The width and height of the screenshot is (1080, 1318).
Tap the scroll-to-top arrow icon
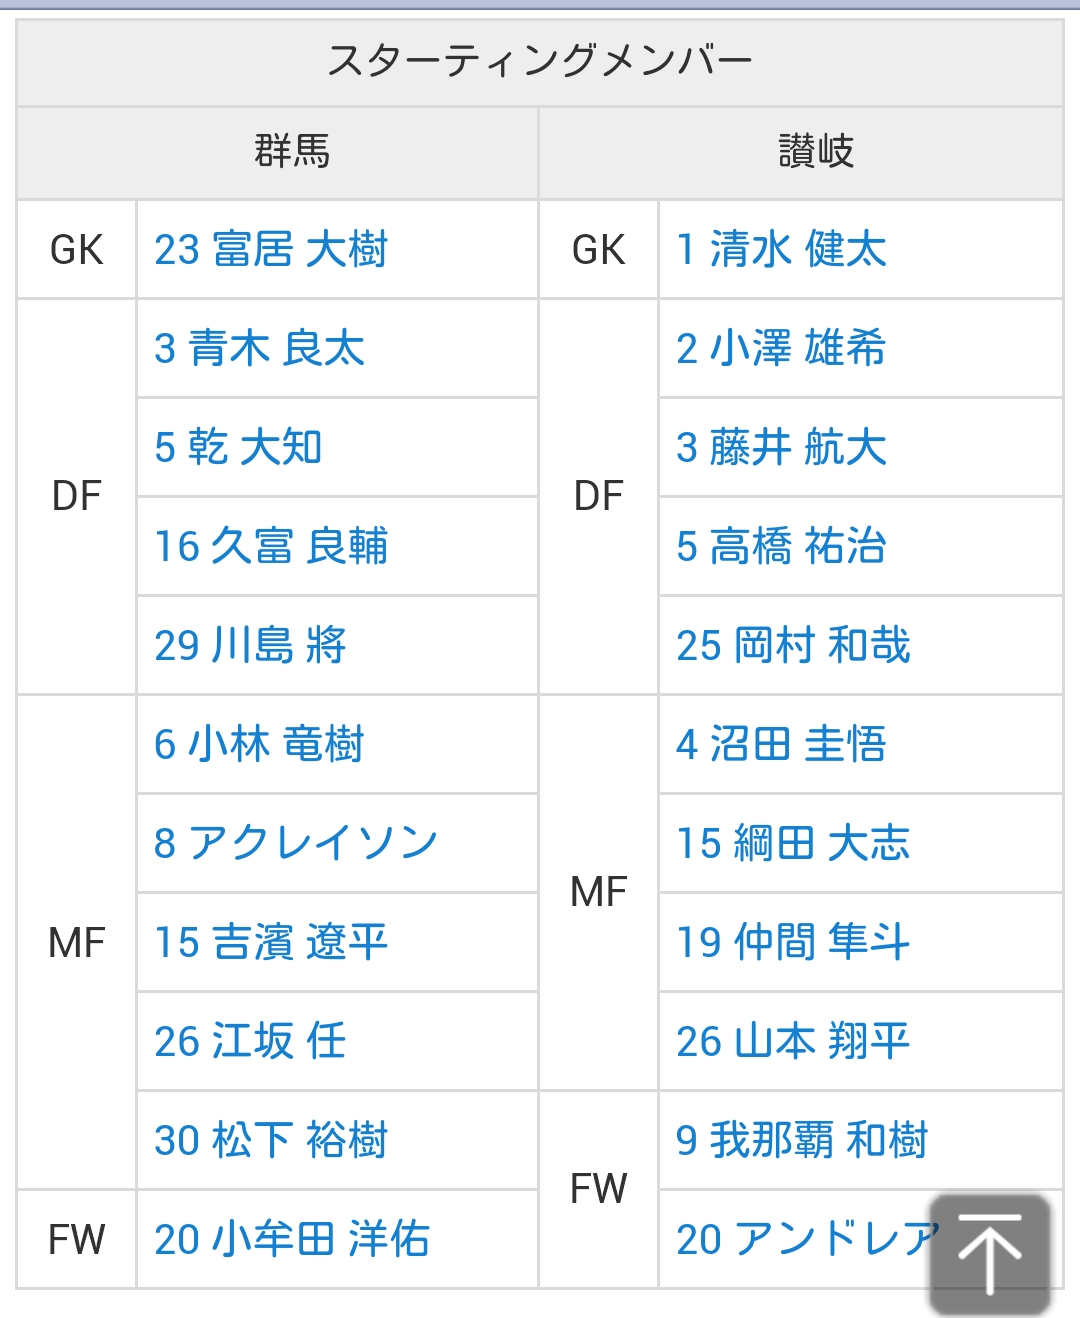tap(989, 1252)
